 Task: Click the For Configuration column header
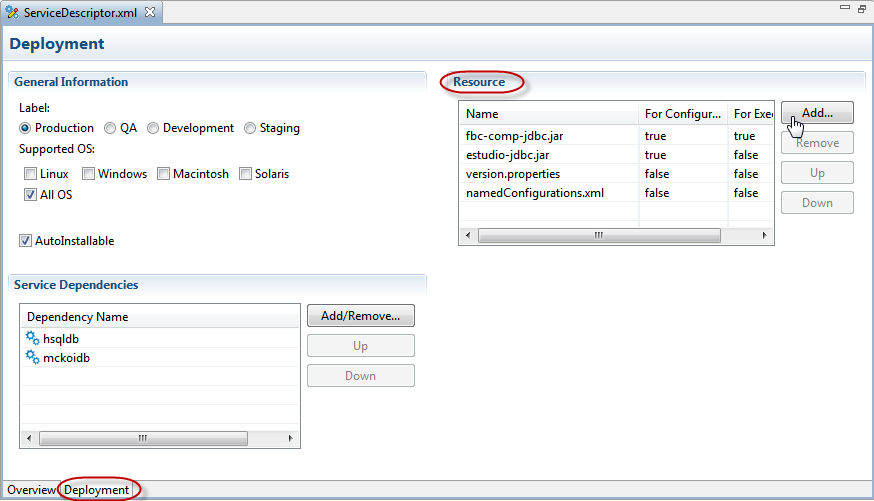click(x=682, y=114)
